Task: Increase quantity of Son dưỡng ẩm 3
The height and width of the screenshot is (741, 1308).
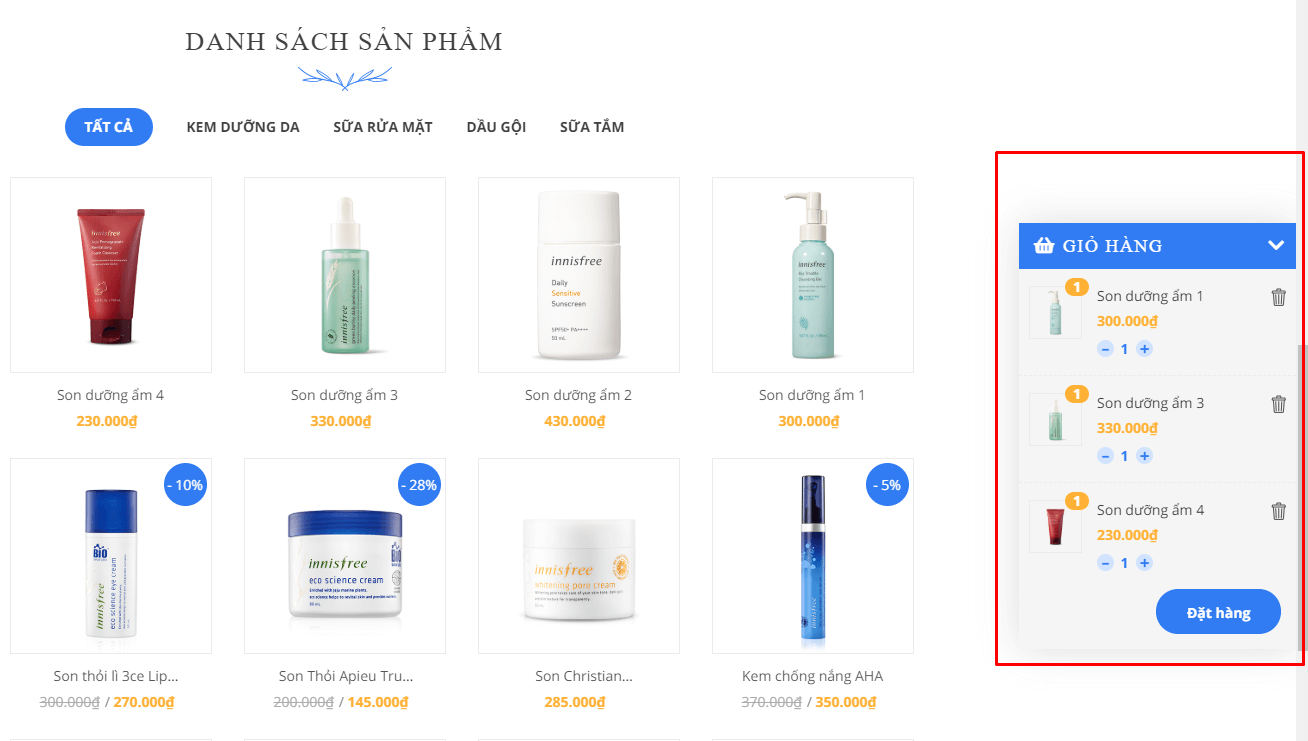Action: pos(1144,456)
